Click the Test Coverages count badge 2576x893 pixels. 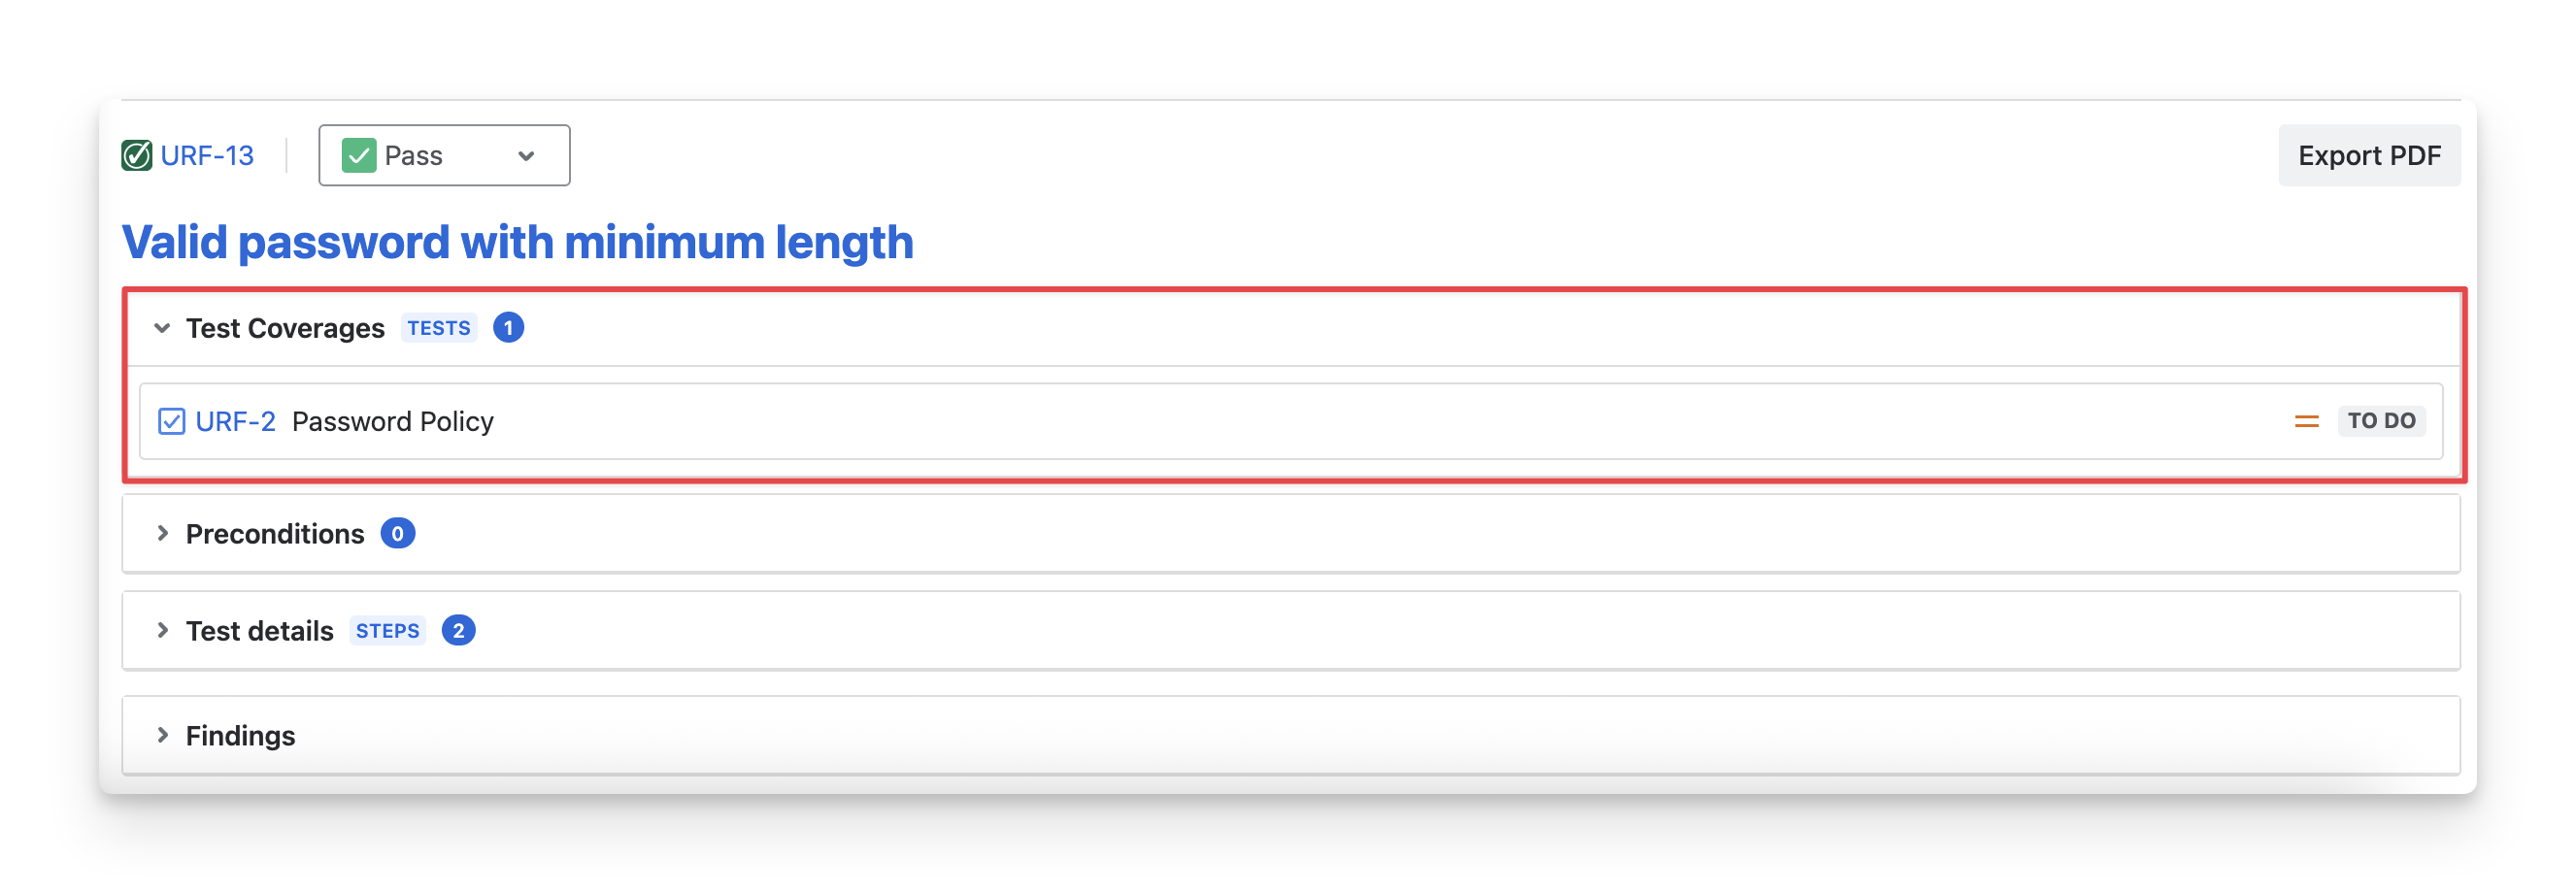[508, 328]
